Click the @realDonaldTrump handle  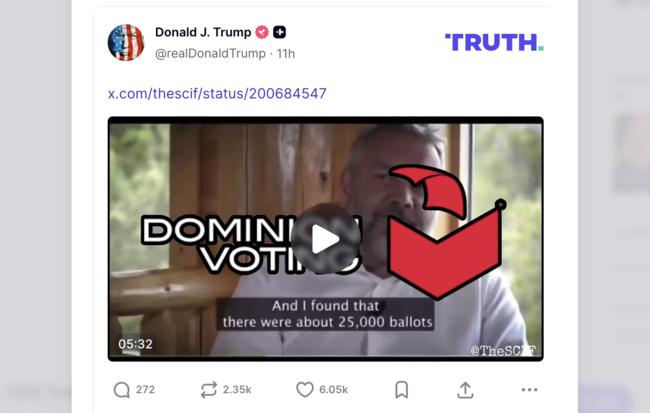click(x=210, y=53)
